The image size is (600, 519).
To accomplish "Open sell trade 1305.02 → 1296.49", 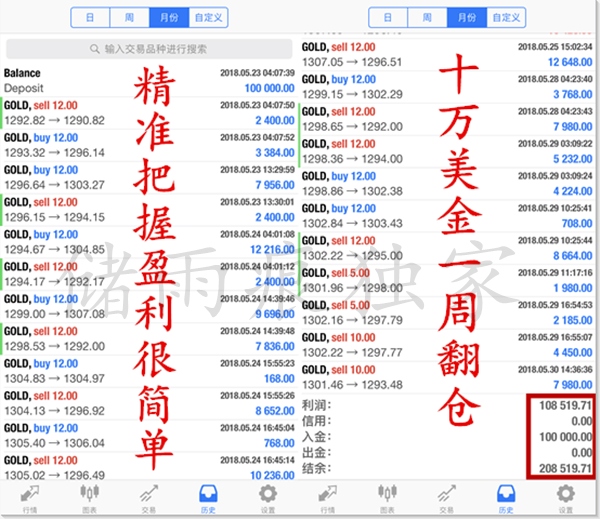I will (x=149, y=468).
